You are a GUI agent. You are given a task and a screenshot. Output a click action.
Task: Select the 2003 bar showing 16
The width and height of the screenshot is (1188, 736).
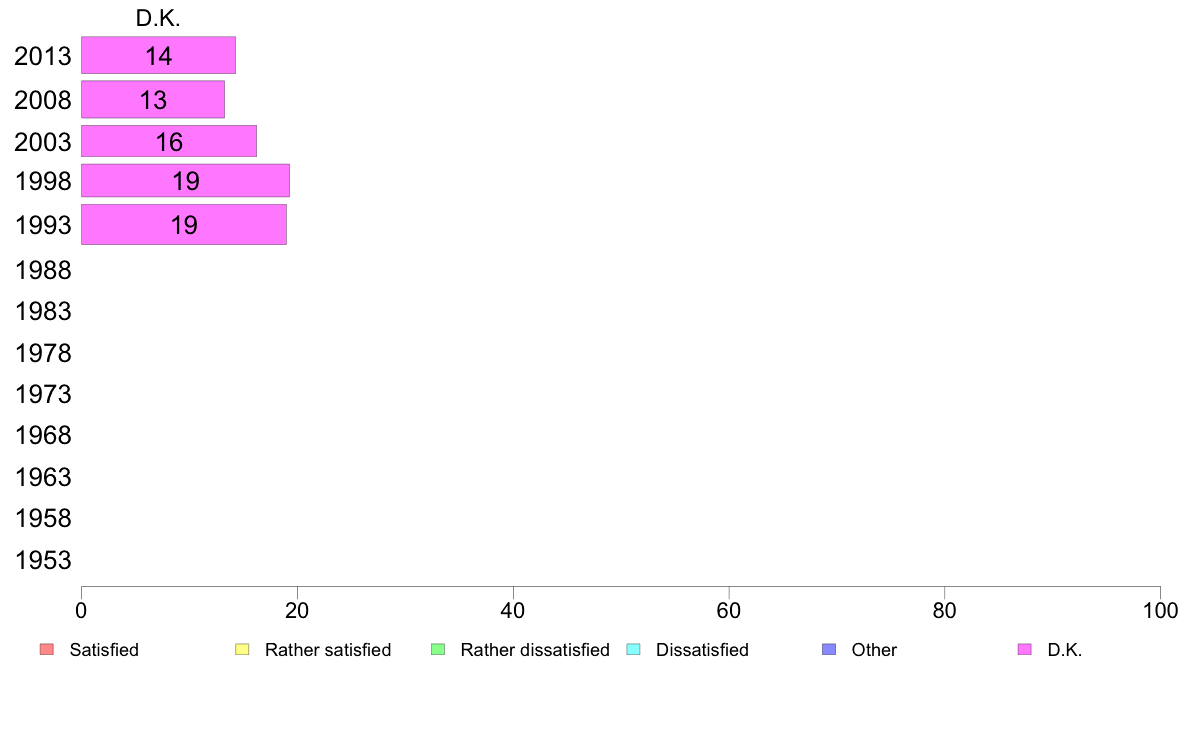coord(168,142)
